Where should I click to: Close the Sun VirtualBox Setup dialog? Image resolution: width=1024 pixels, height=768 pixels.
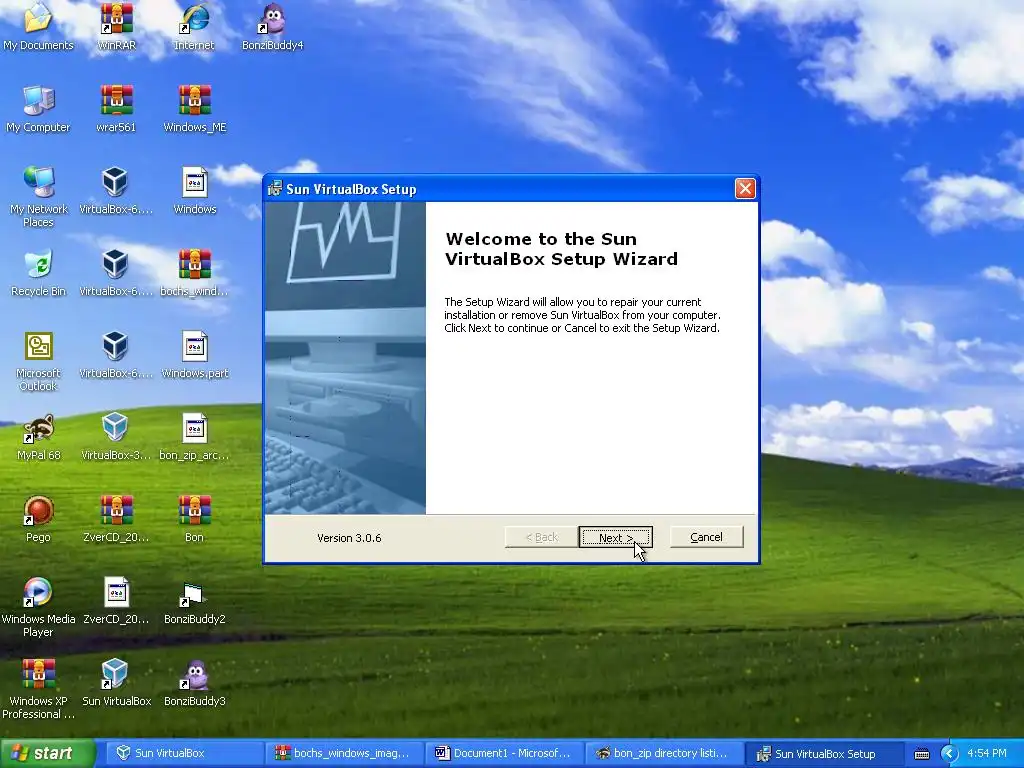click(744, 189)
